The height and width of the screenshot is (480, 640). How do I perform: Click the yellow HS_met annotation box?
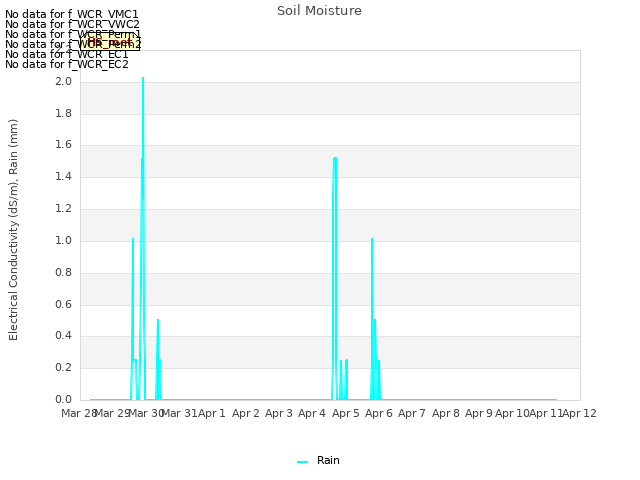[110, 42]
